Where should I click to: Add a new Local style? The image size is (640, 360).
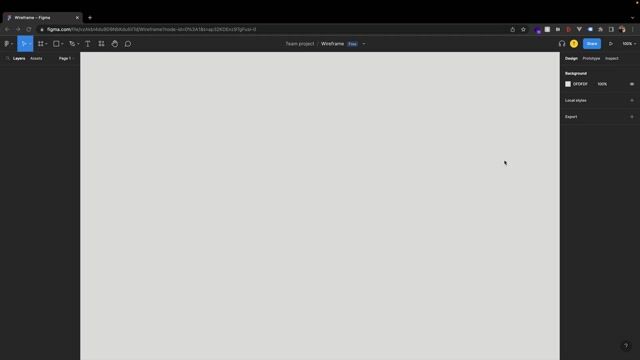tap(632, 100)
